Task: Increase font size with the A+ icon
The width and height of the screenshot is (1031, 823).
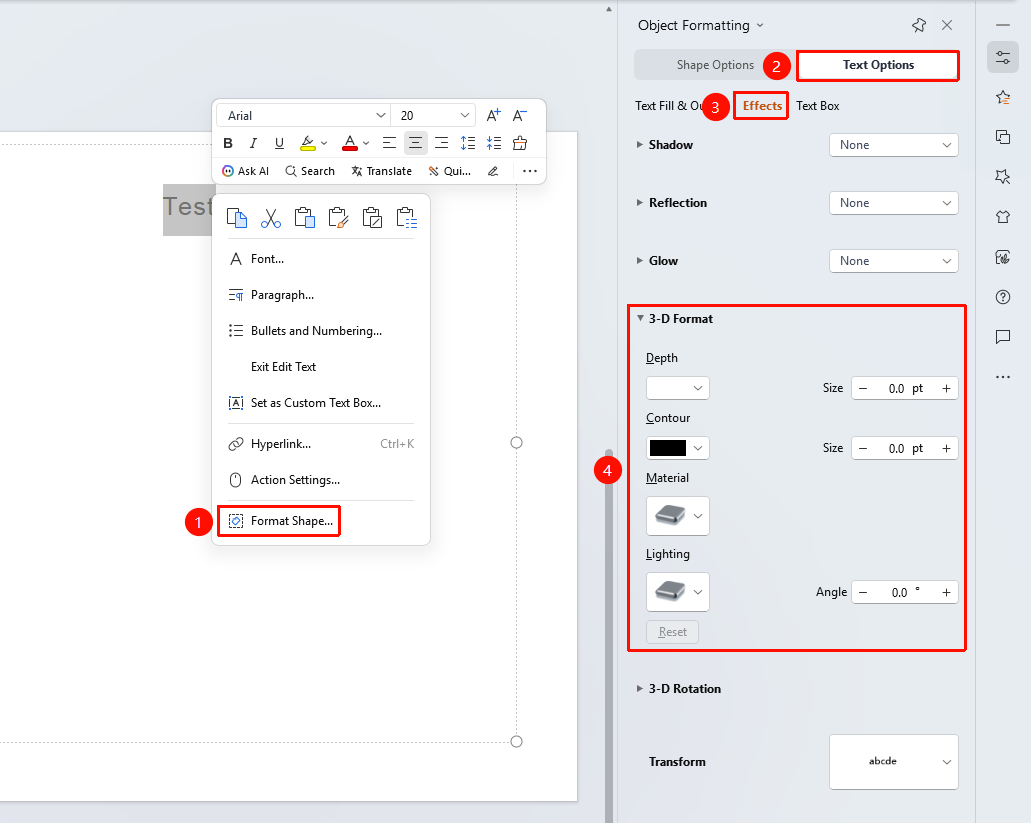Action: [493, 116]
